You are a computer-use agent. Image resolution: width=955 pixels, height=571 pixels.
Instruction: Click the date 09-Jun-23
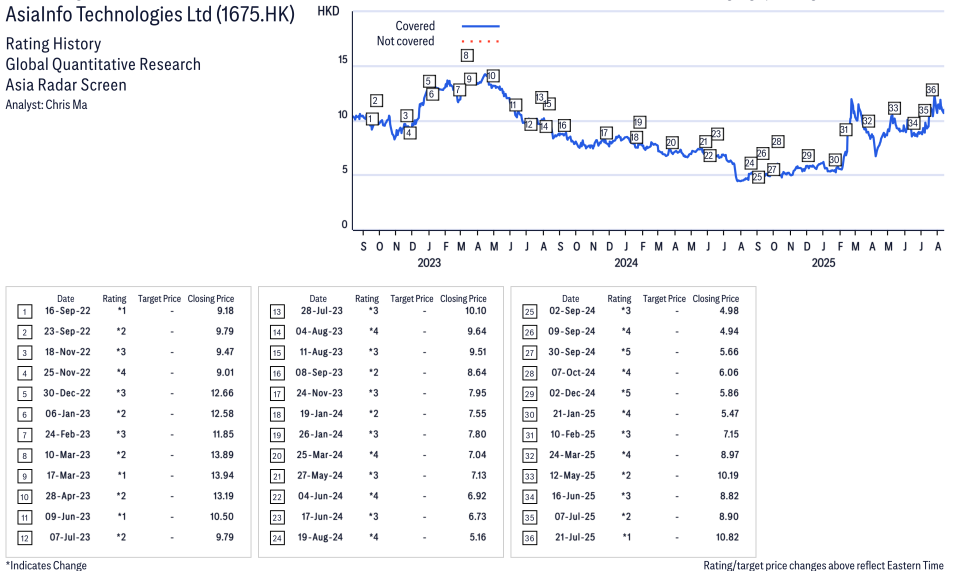coord(68,516)
